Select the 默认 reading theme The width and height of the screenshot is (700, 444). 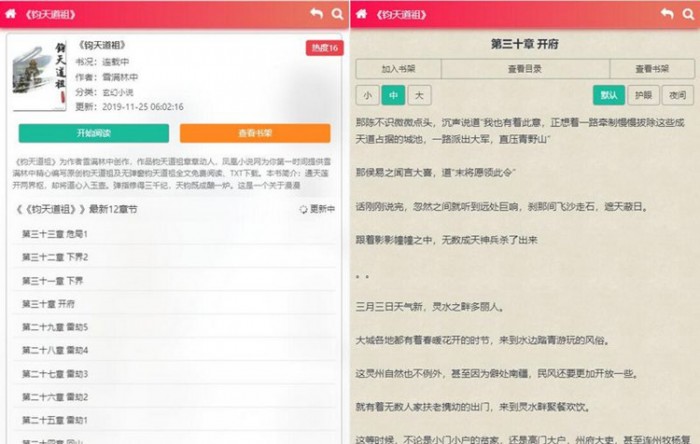(608, 95)
